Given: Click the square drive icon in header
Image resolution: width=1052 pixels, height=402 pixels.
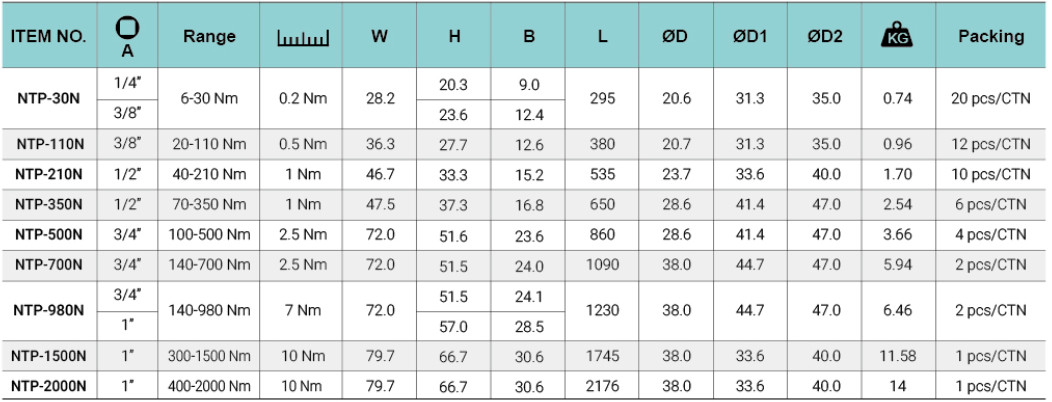Looking at the screenshot, I should [127, 26].
